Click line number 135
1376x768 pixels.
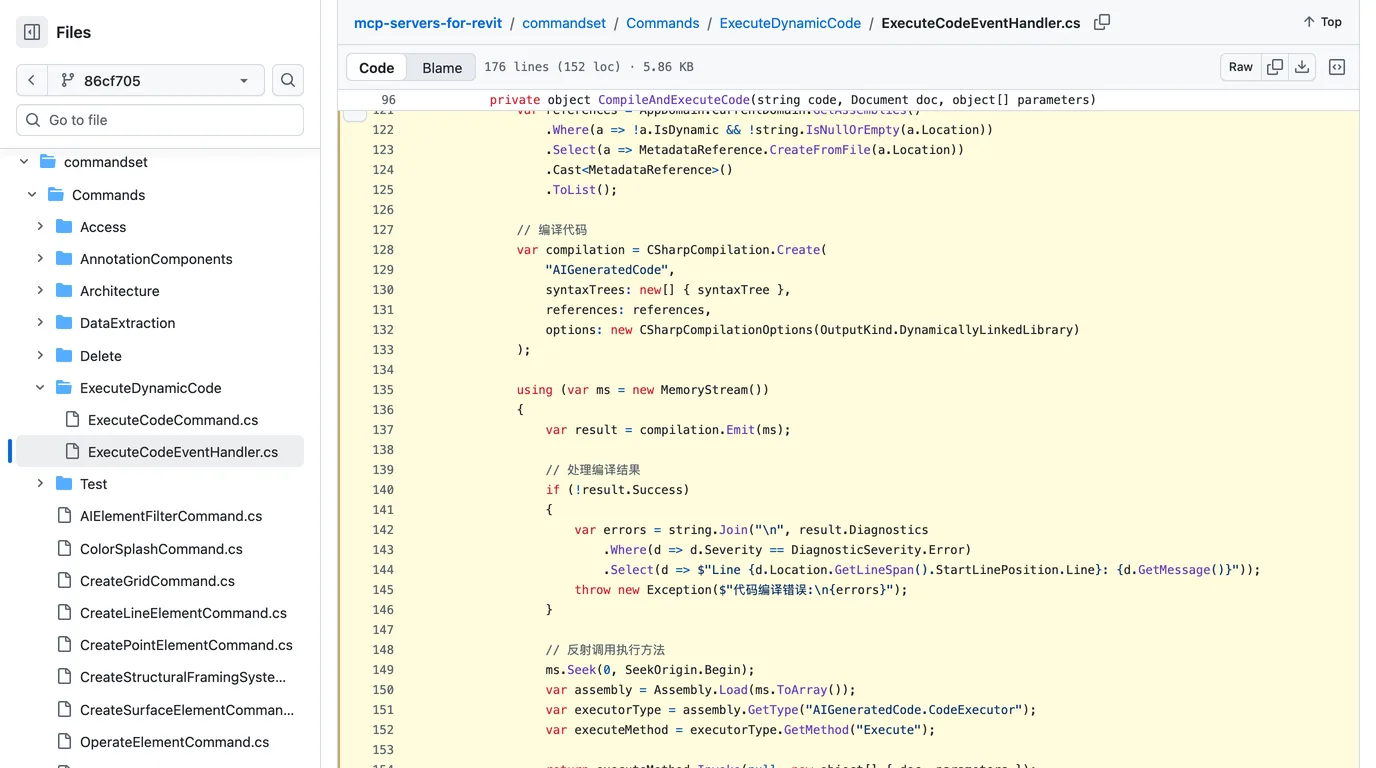click(x=383, y=390)
